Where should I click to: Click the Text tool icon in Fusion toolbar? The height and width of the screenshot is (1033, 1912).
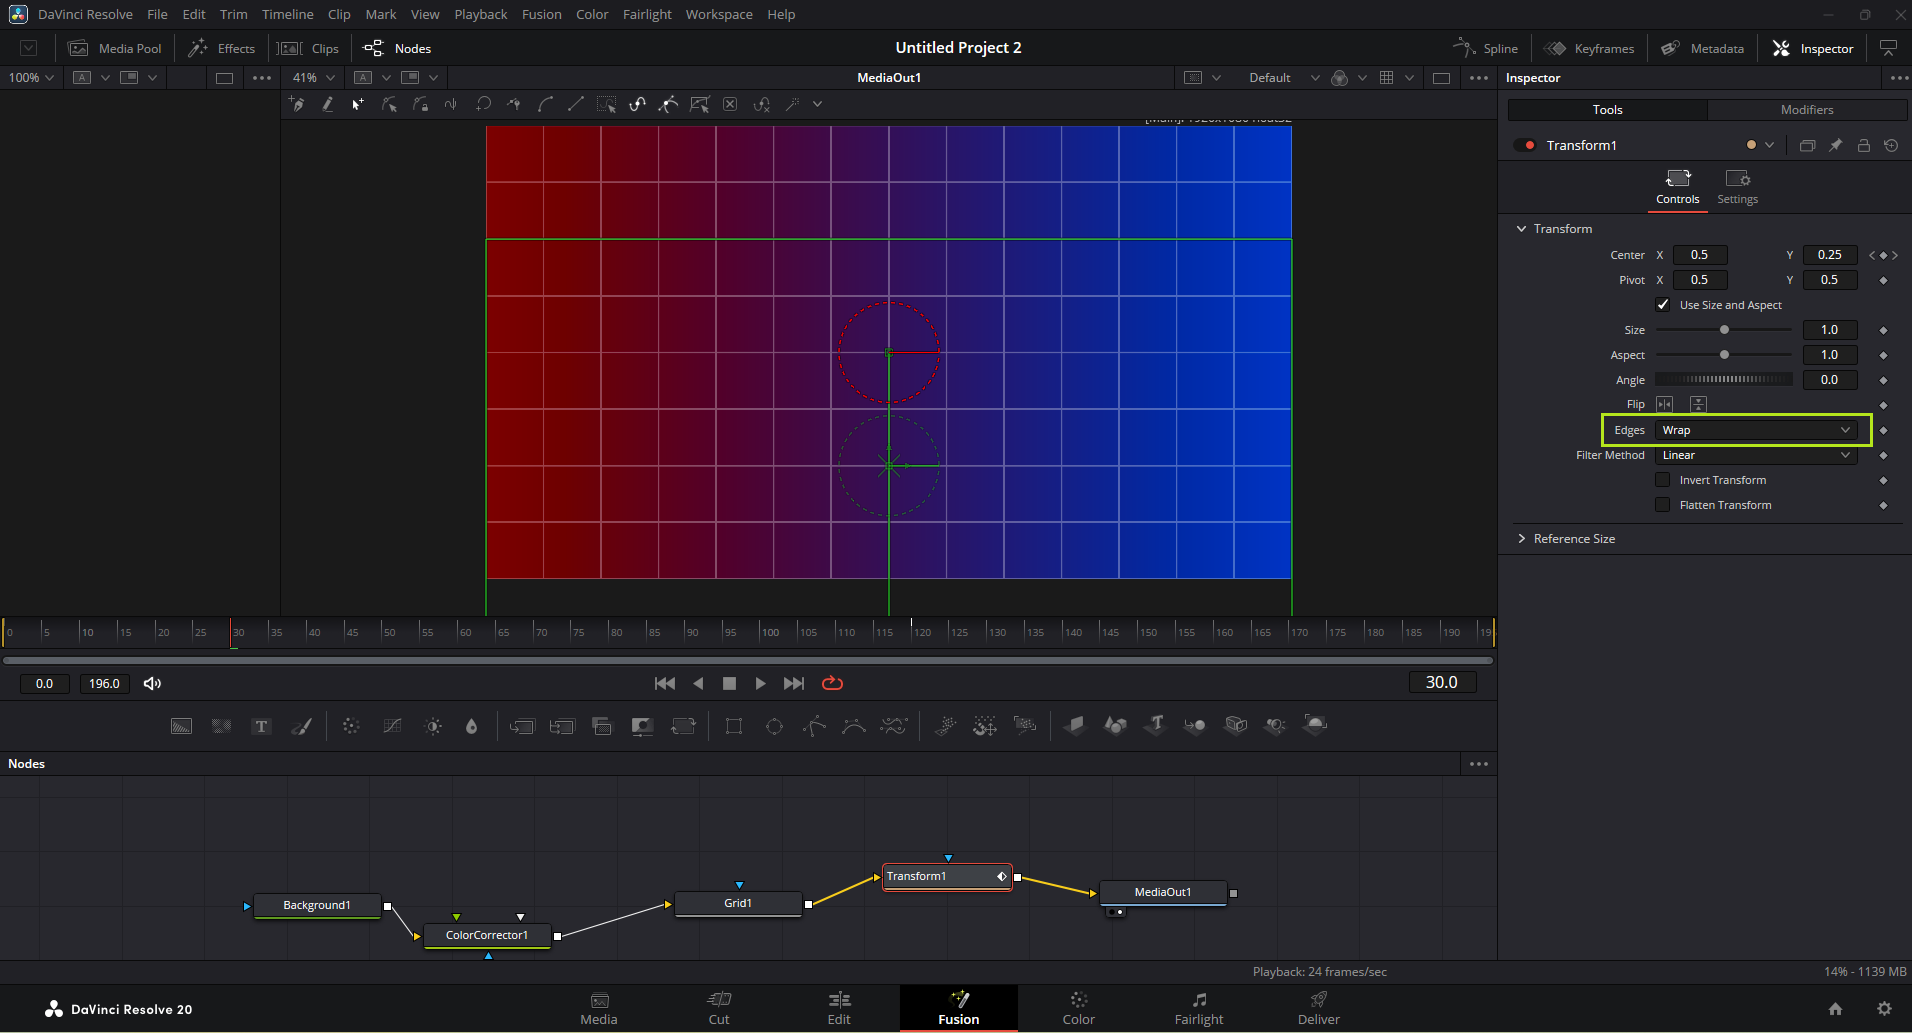click(261, 726)
